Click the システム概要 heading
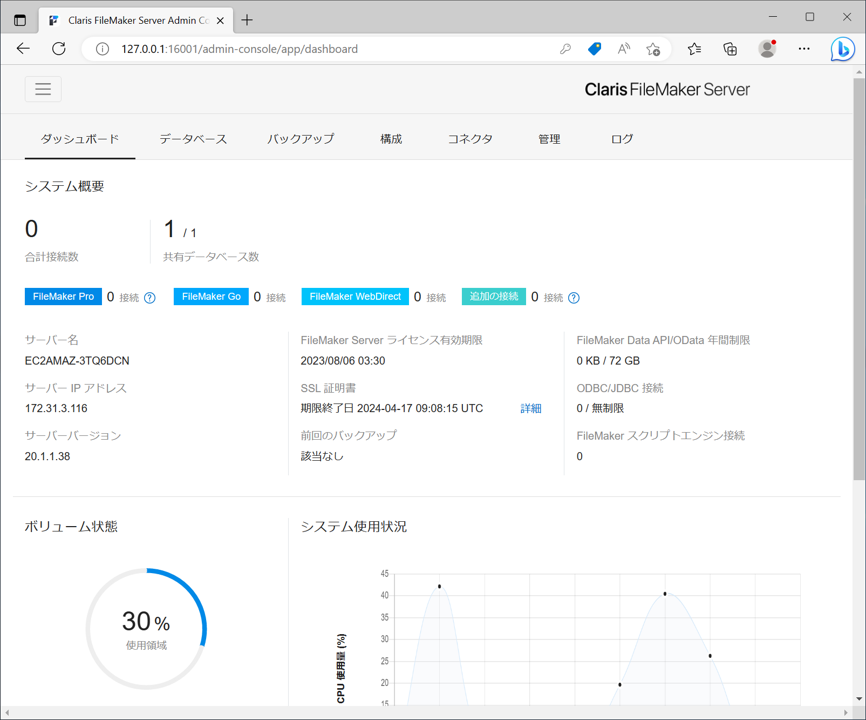 tap(65, 187)
